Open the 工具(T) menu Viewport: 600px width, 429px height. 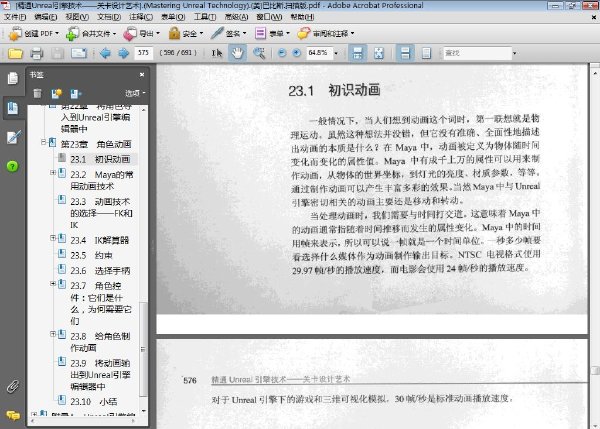click(205, 17)
